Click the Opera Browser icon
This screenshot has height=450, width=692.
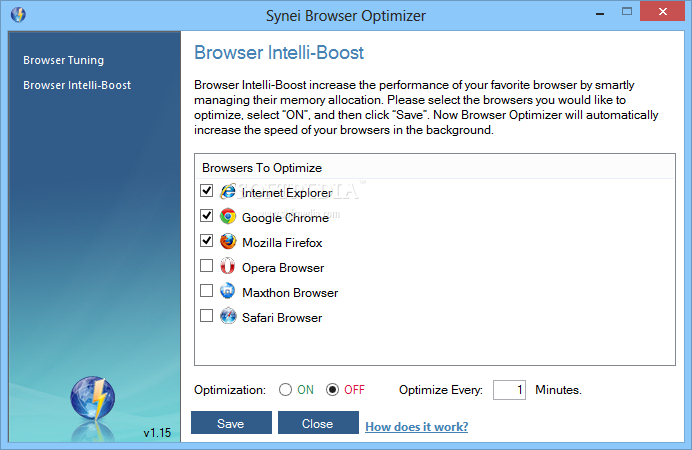point(228,266)
